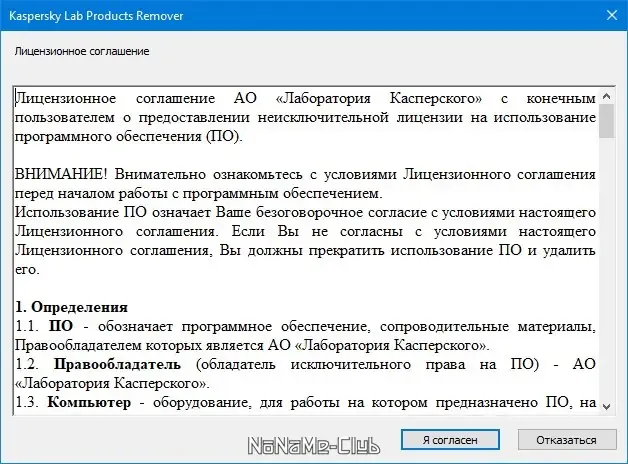
Task: Click the "Я согласен" button
Action: (x=450, y=440)
